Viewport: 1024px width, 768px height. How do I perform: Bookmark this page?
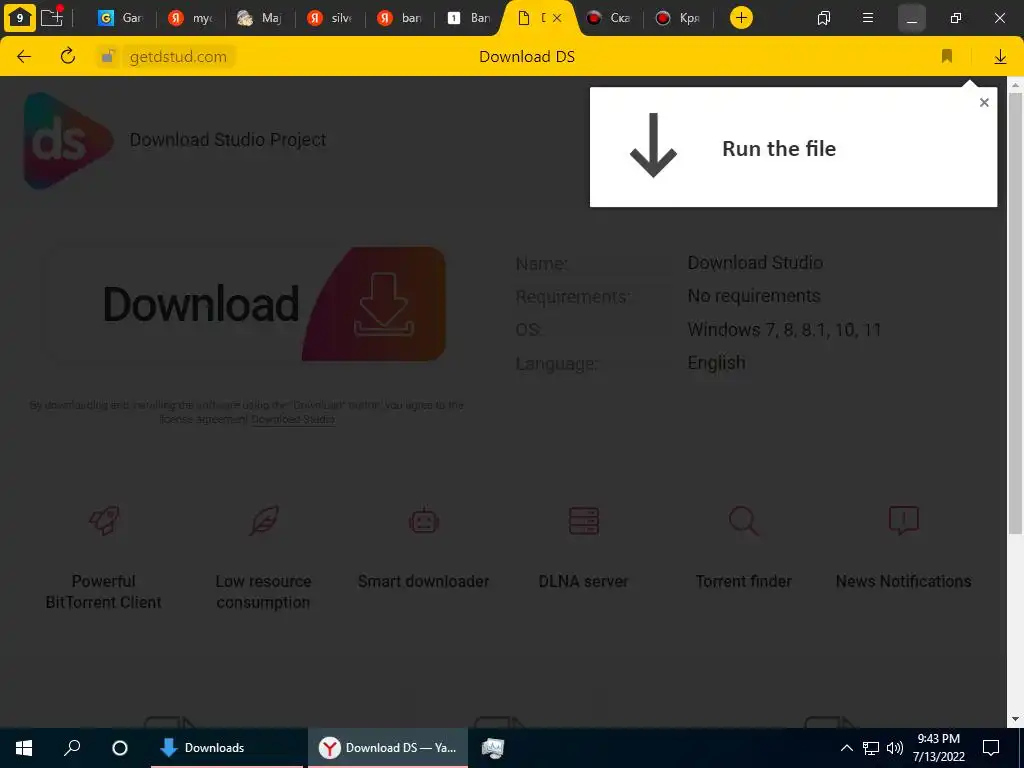point(947,56)
